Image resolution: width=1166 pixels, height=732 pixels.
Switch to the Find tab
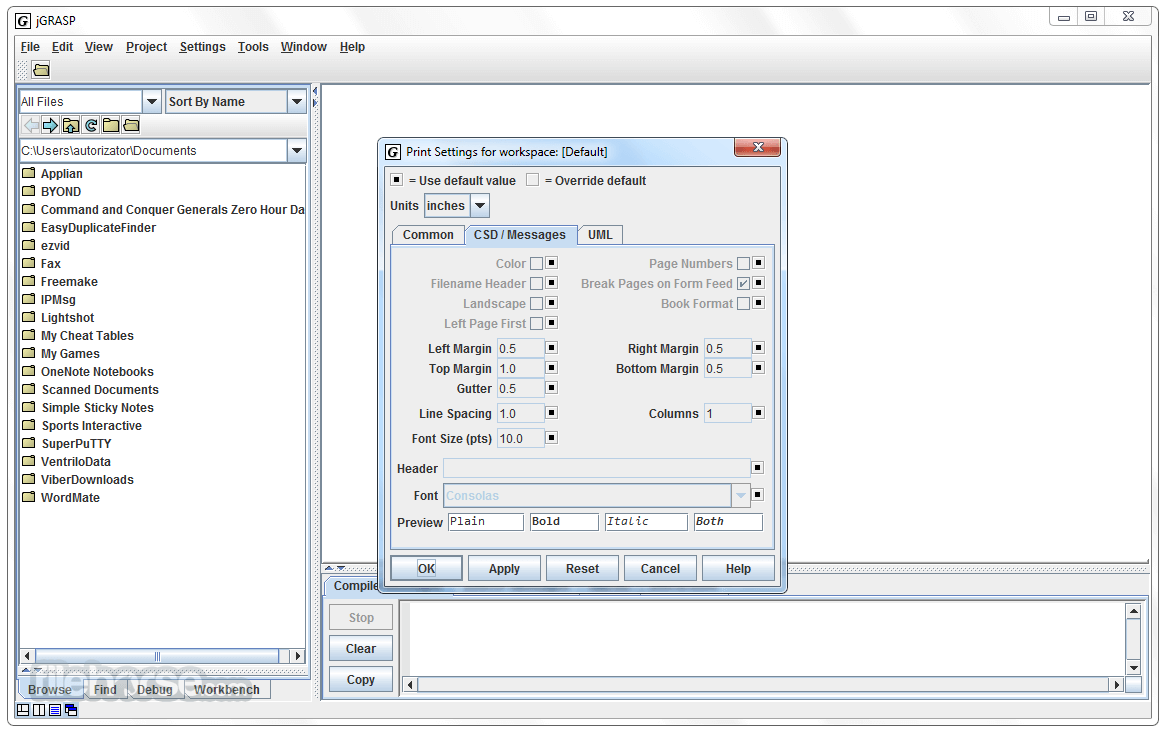click(105, 690)
